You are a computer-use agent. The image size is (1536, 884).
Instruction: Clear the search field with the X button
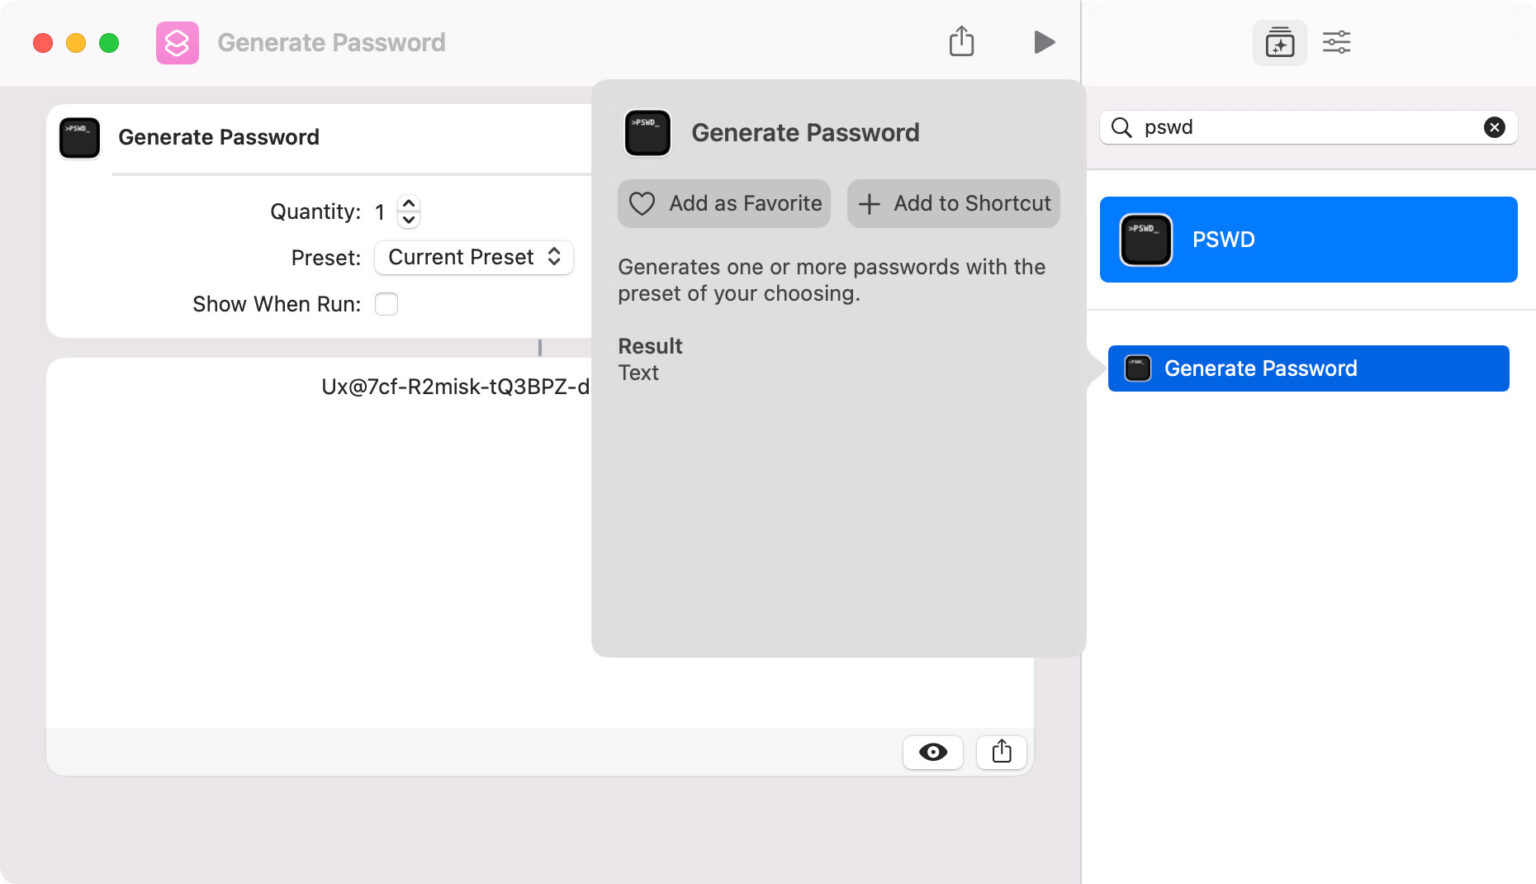[1495, 127]
